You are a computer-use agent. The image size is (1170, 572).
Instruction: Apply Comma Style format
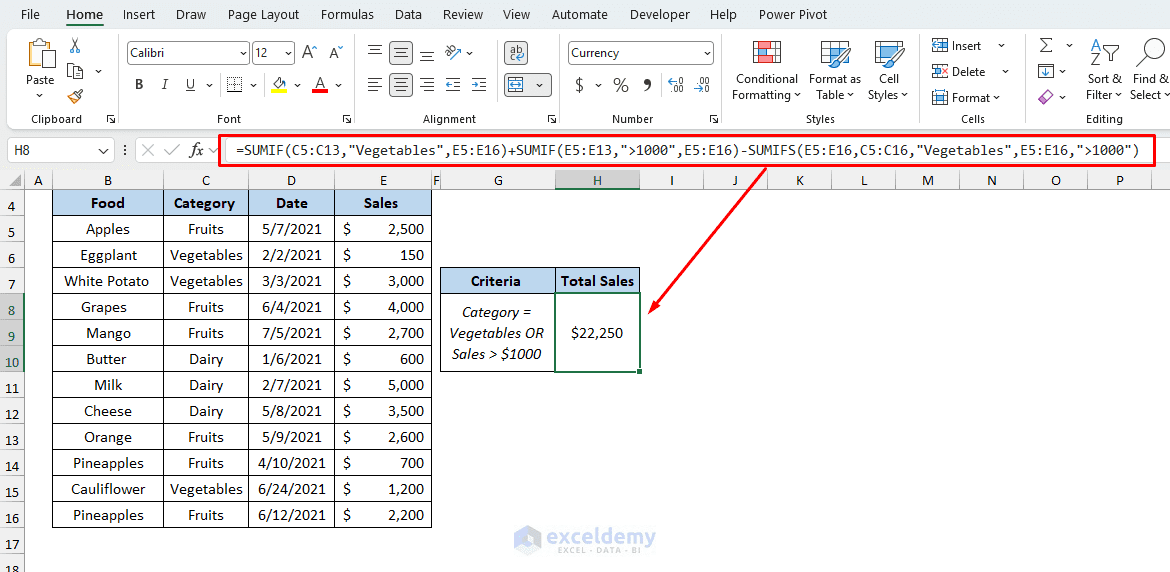click(x=647, y=85)
